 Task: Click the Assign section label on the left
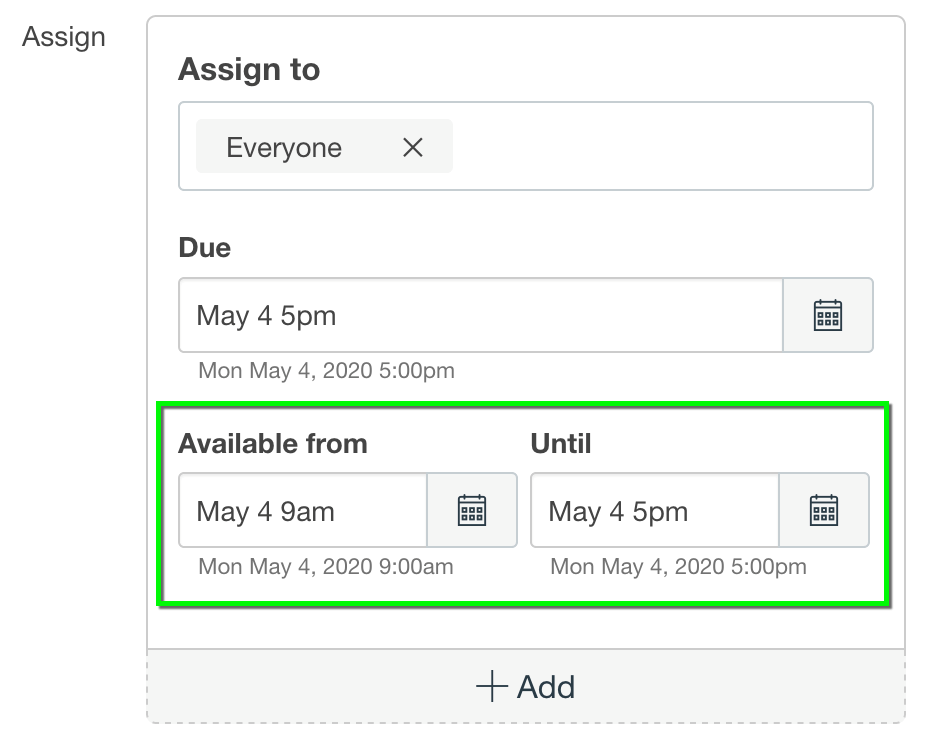point(64,37)
